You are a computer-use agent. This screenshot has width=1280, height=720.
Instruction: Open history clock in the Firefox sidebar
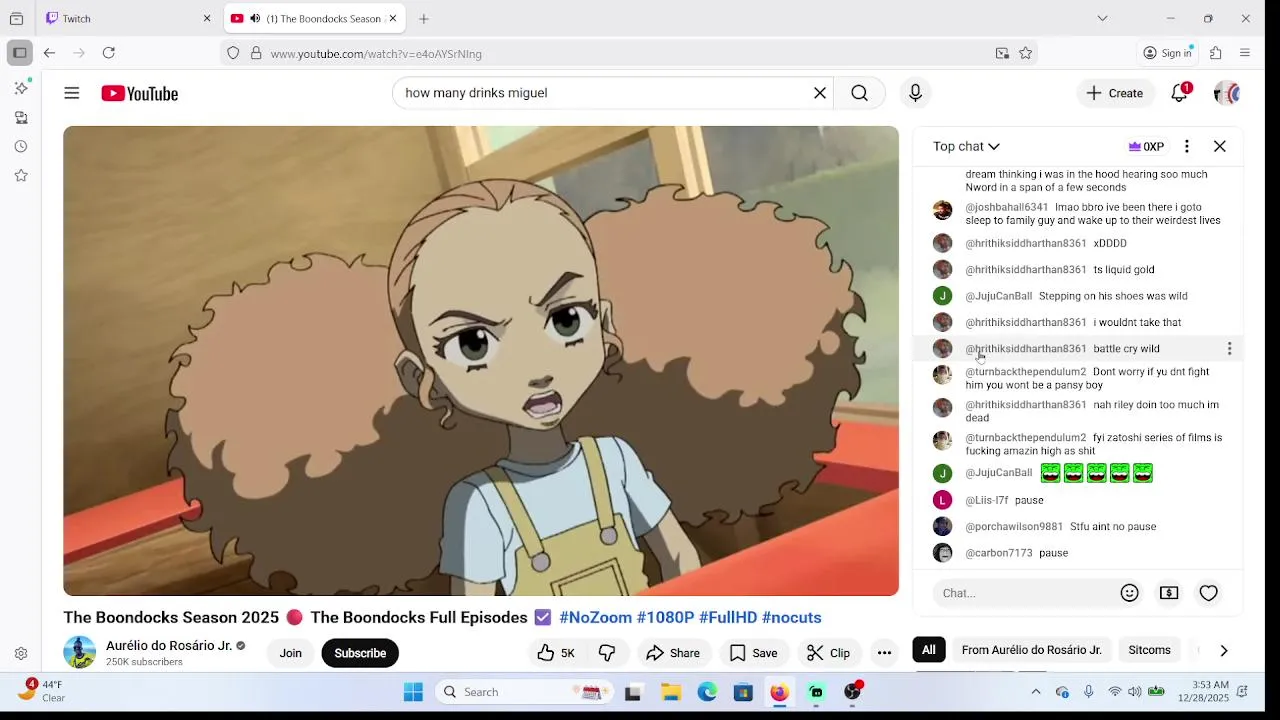[21, 146]
